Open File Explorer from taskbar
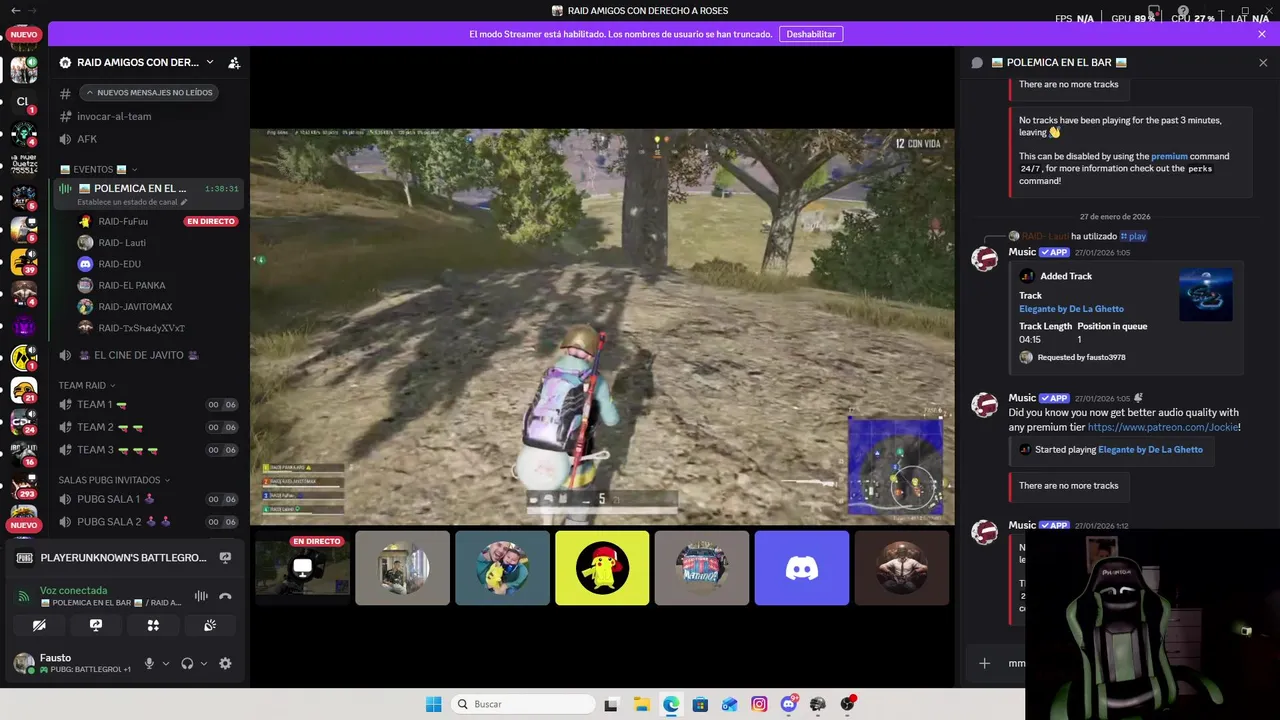This screenshot has height=720, width=1280. pyautogui.click(x=641, y=704)
